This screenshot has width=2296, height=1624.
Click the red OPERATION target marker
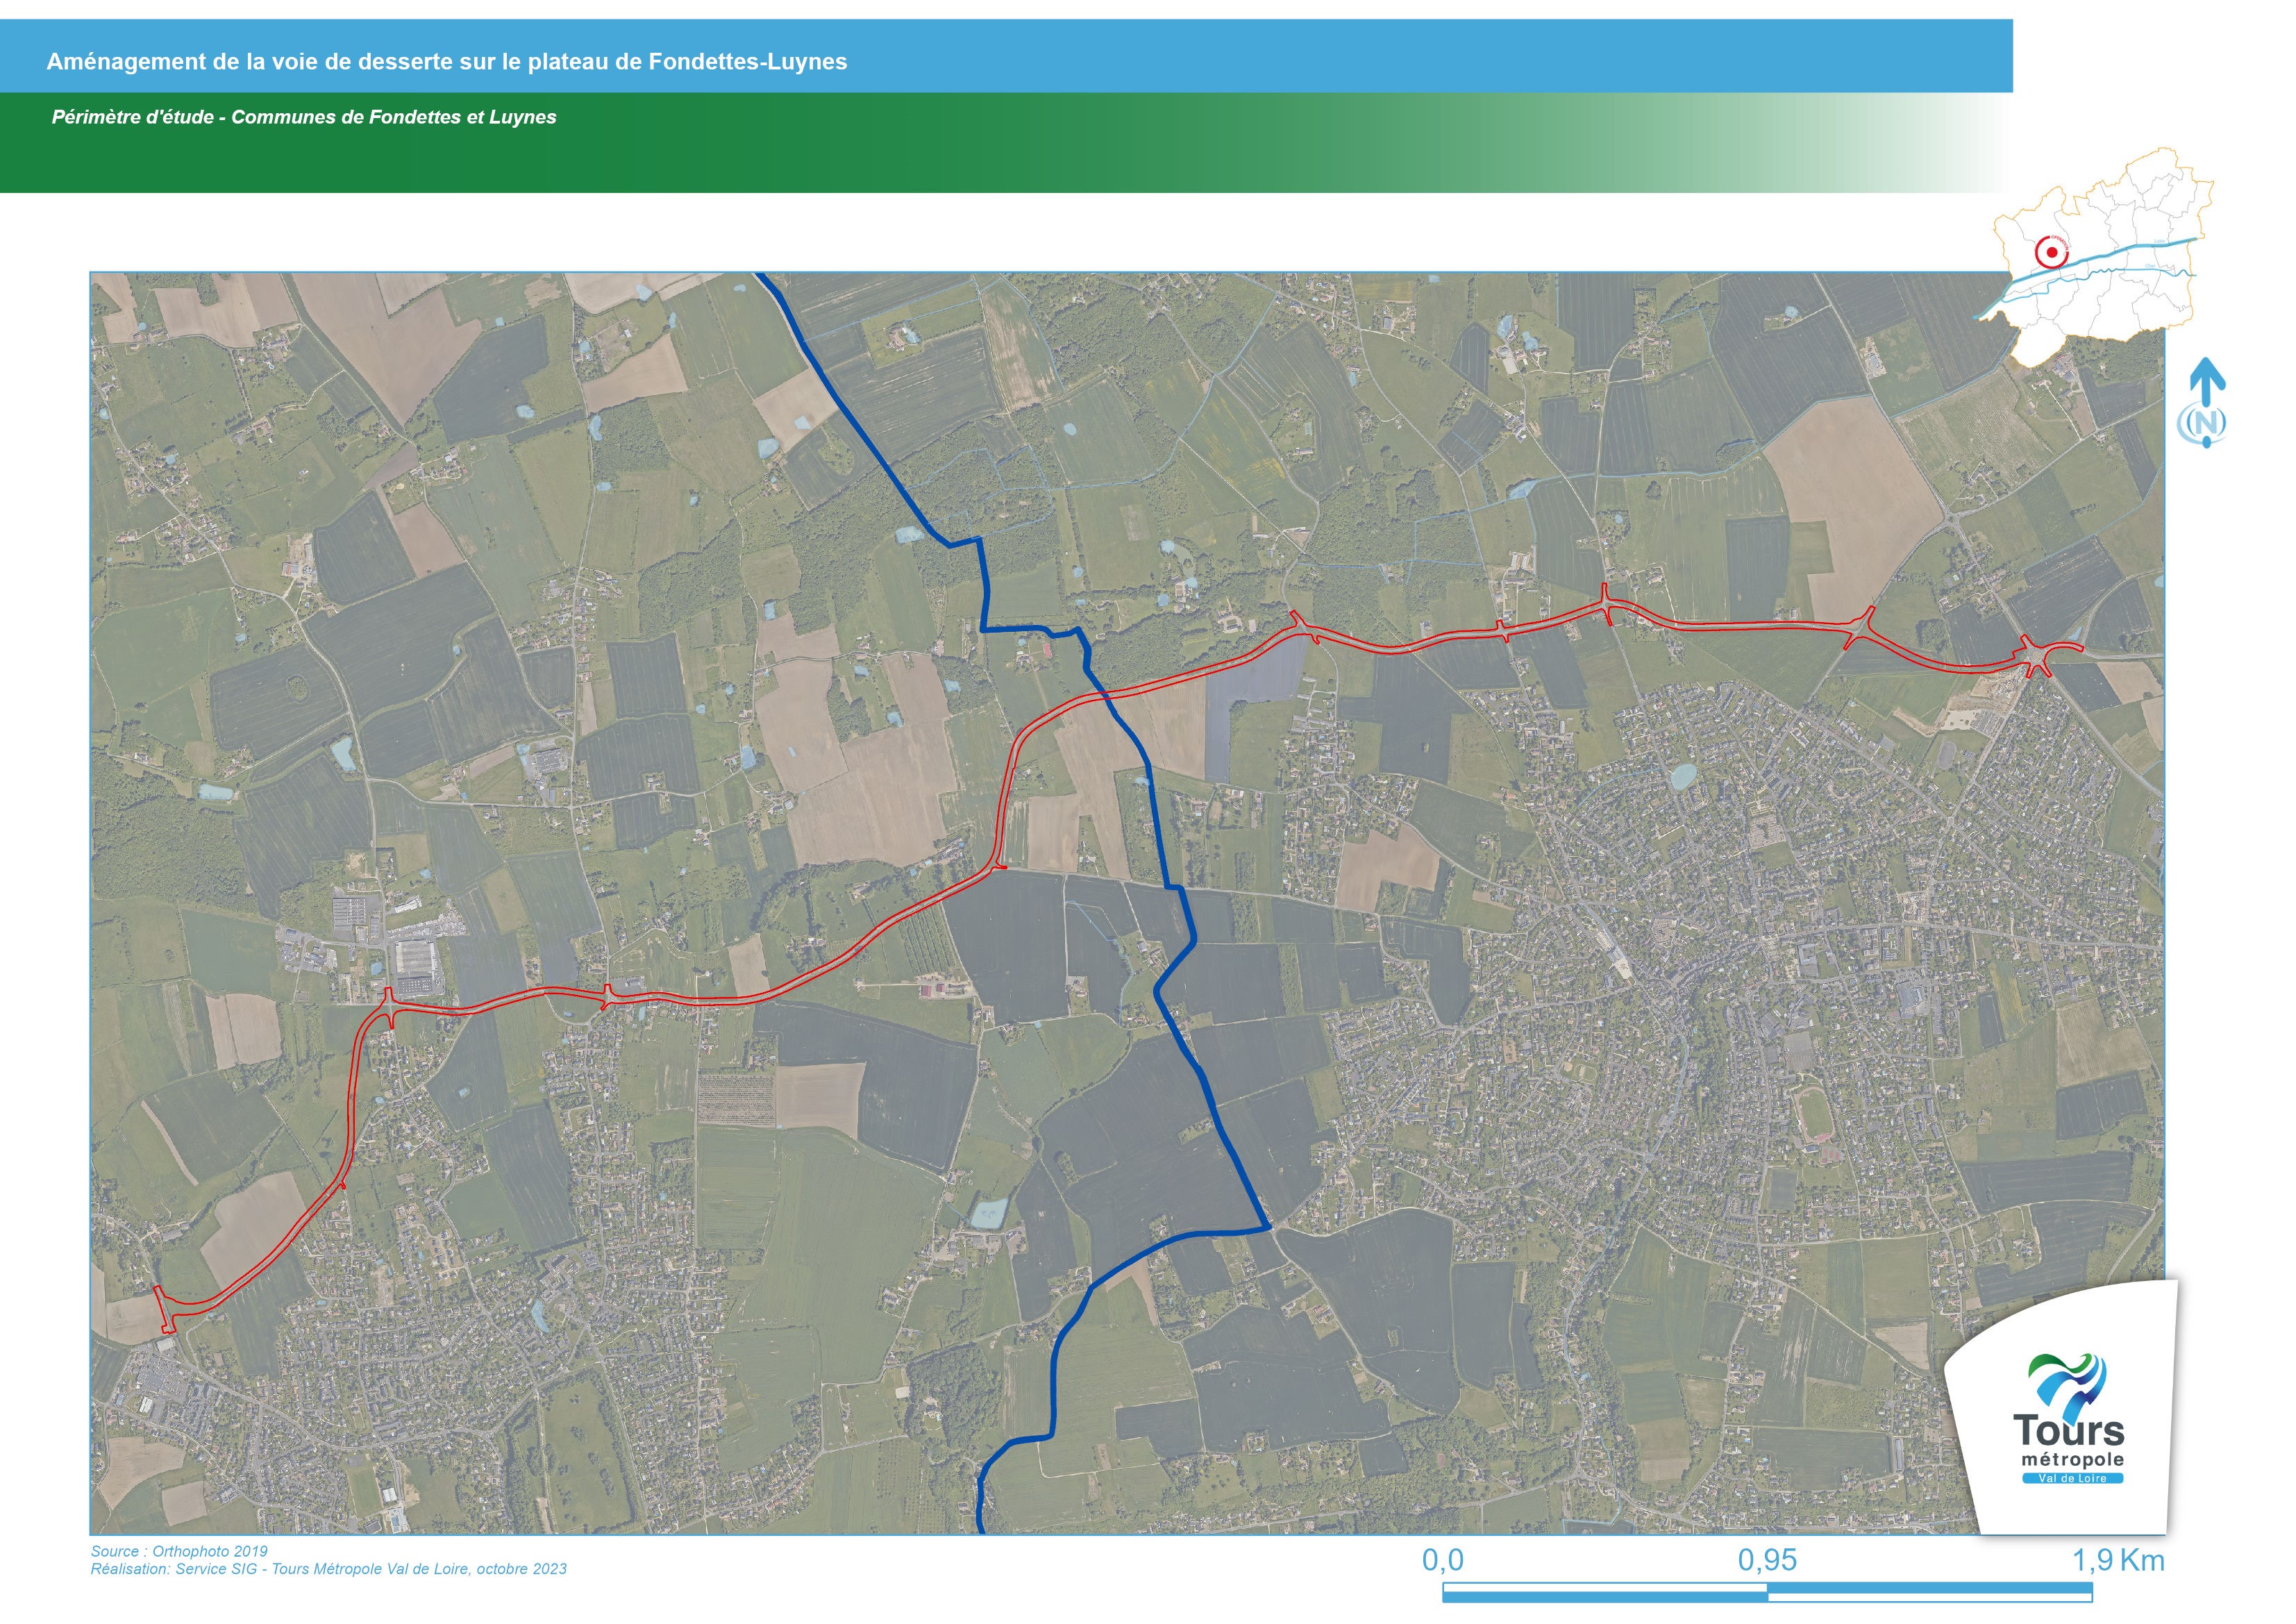[2052, 253]
